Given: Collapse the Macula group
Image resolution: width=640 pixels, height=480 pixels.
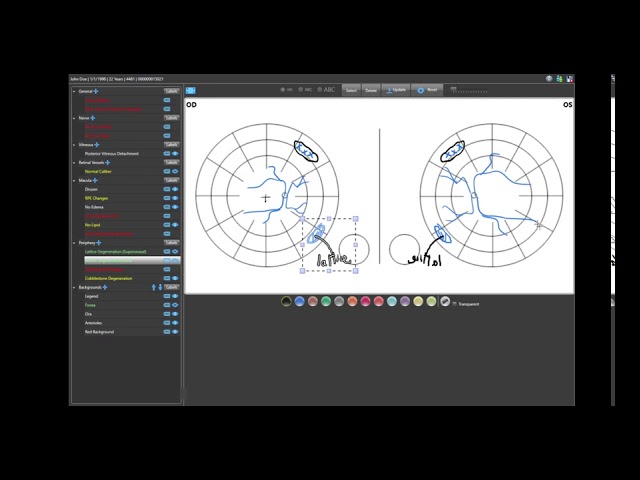Looking at the screenshot, I should 74,180.
